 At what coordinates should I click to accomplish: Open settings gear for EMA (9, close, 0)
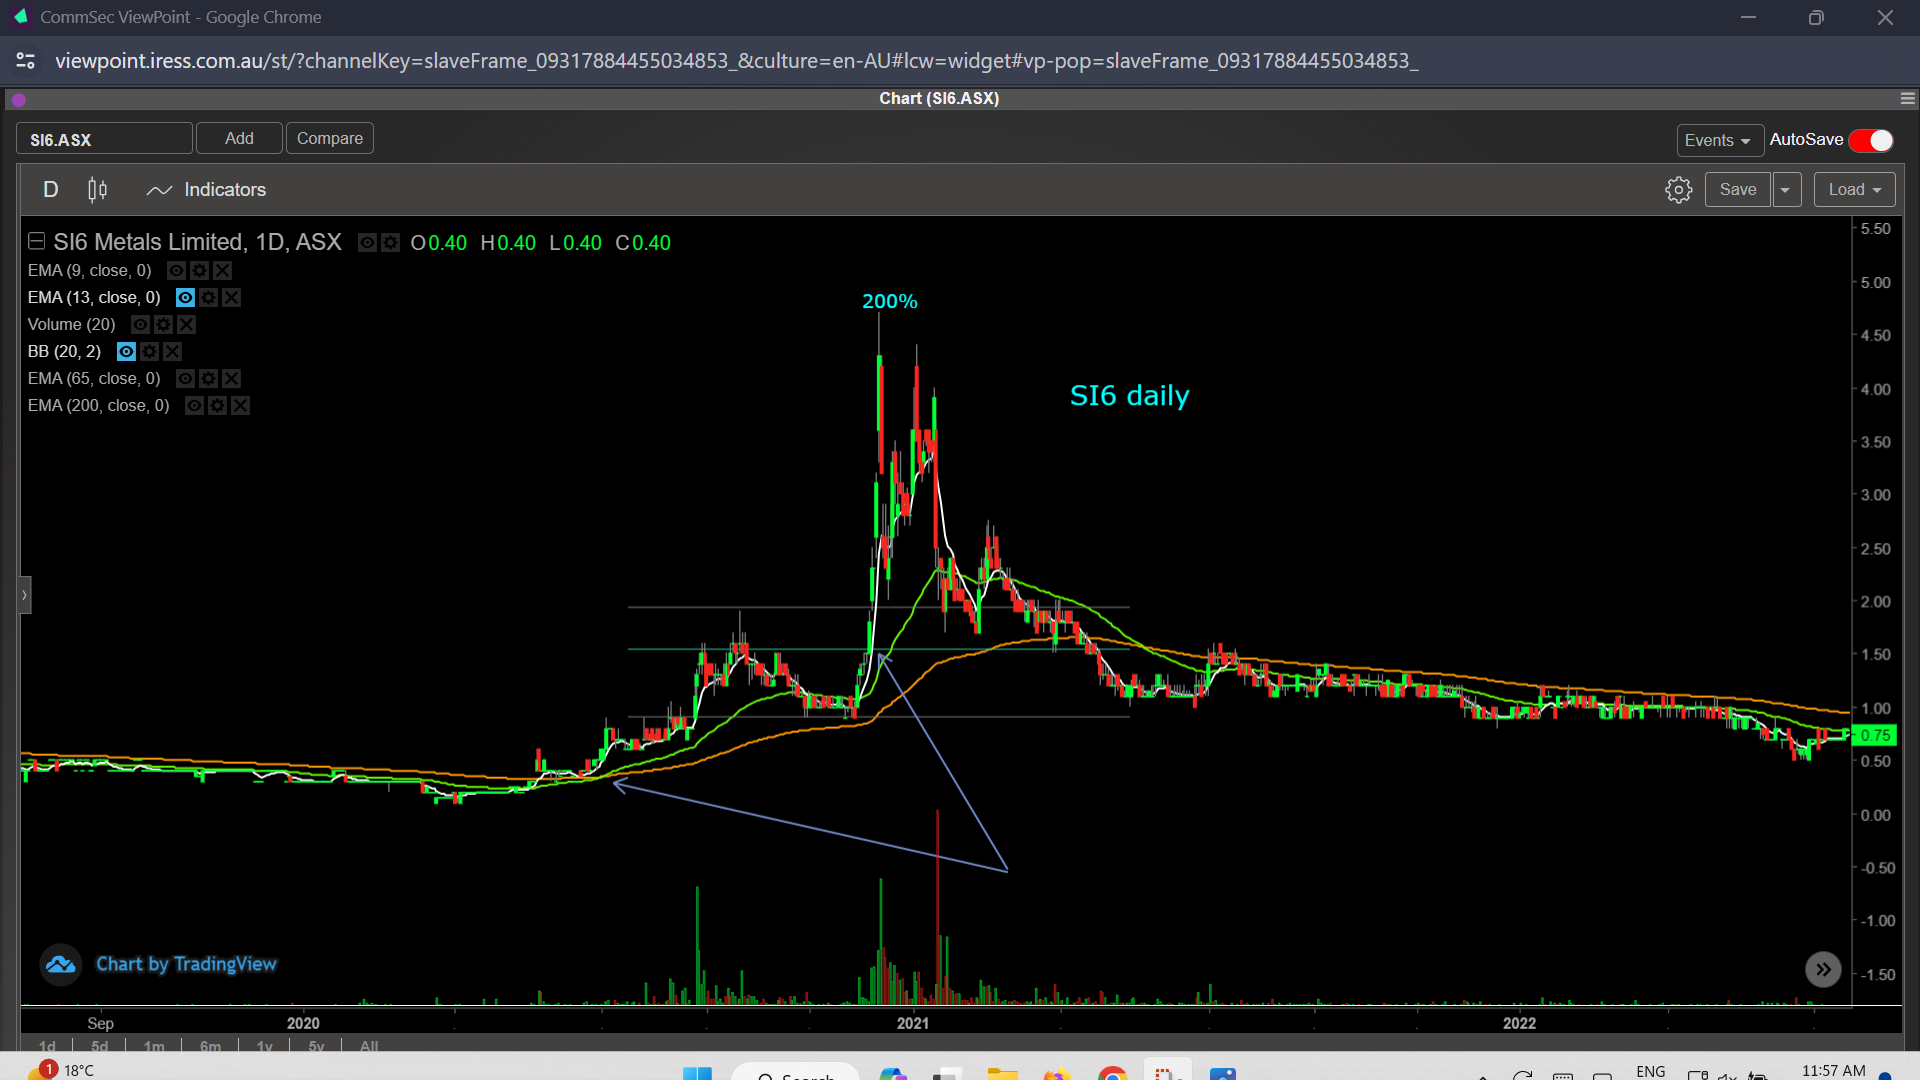199,271
